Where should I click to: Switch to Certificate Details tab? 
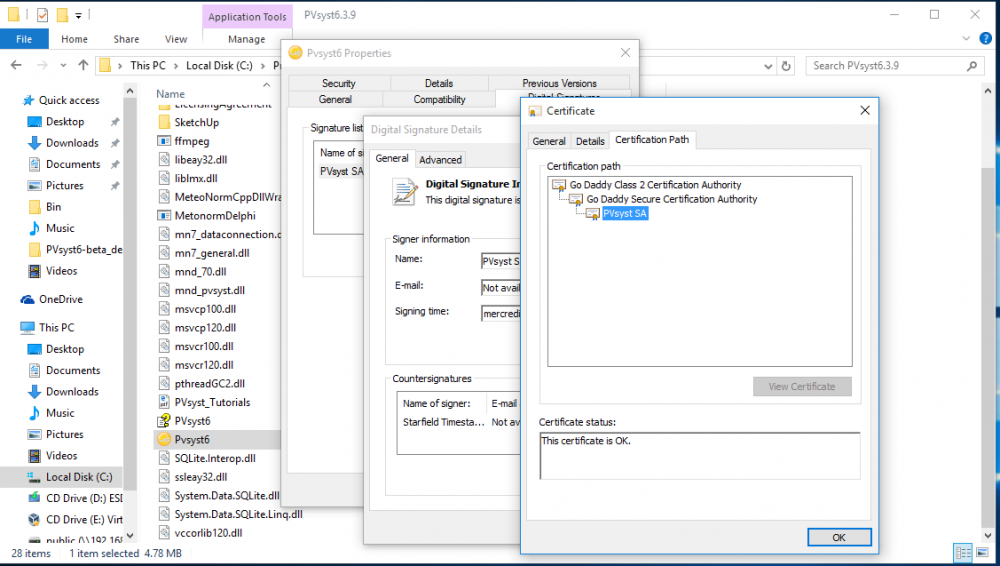[x=590, y=141]
